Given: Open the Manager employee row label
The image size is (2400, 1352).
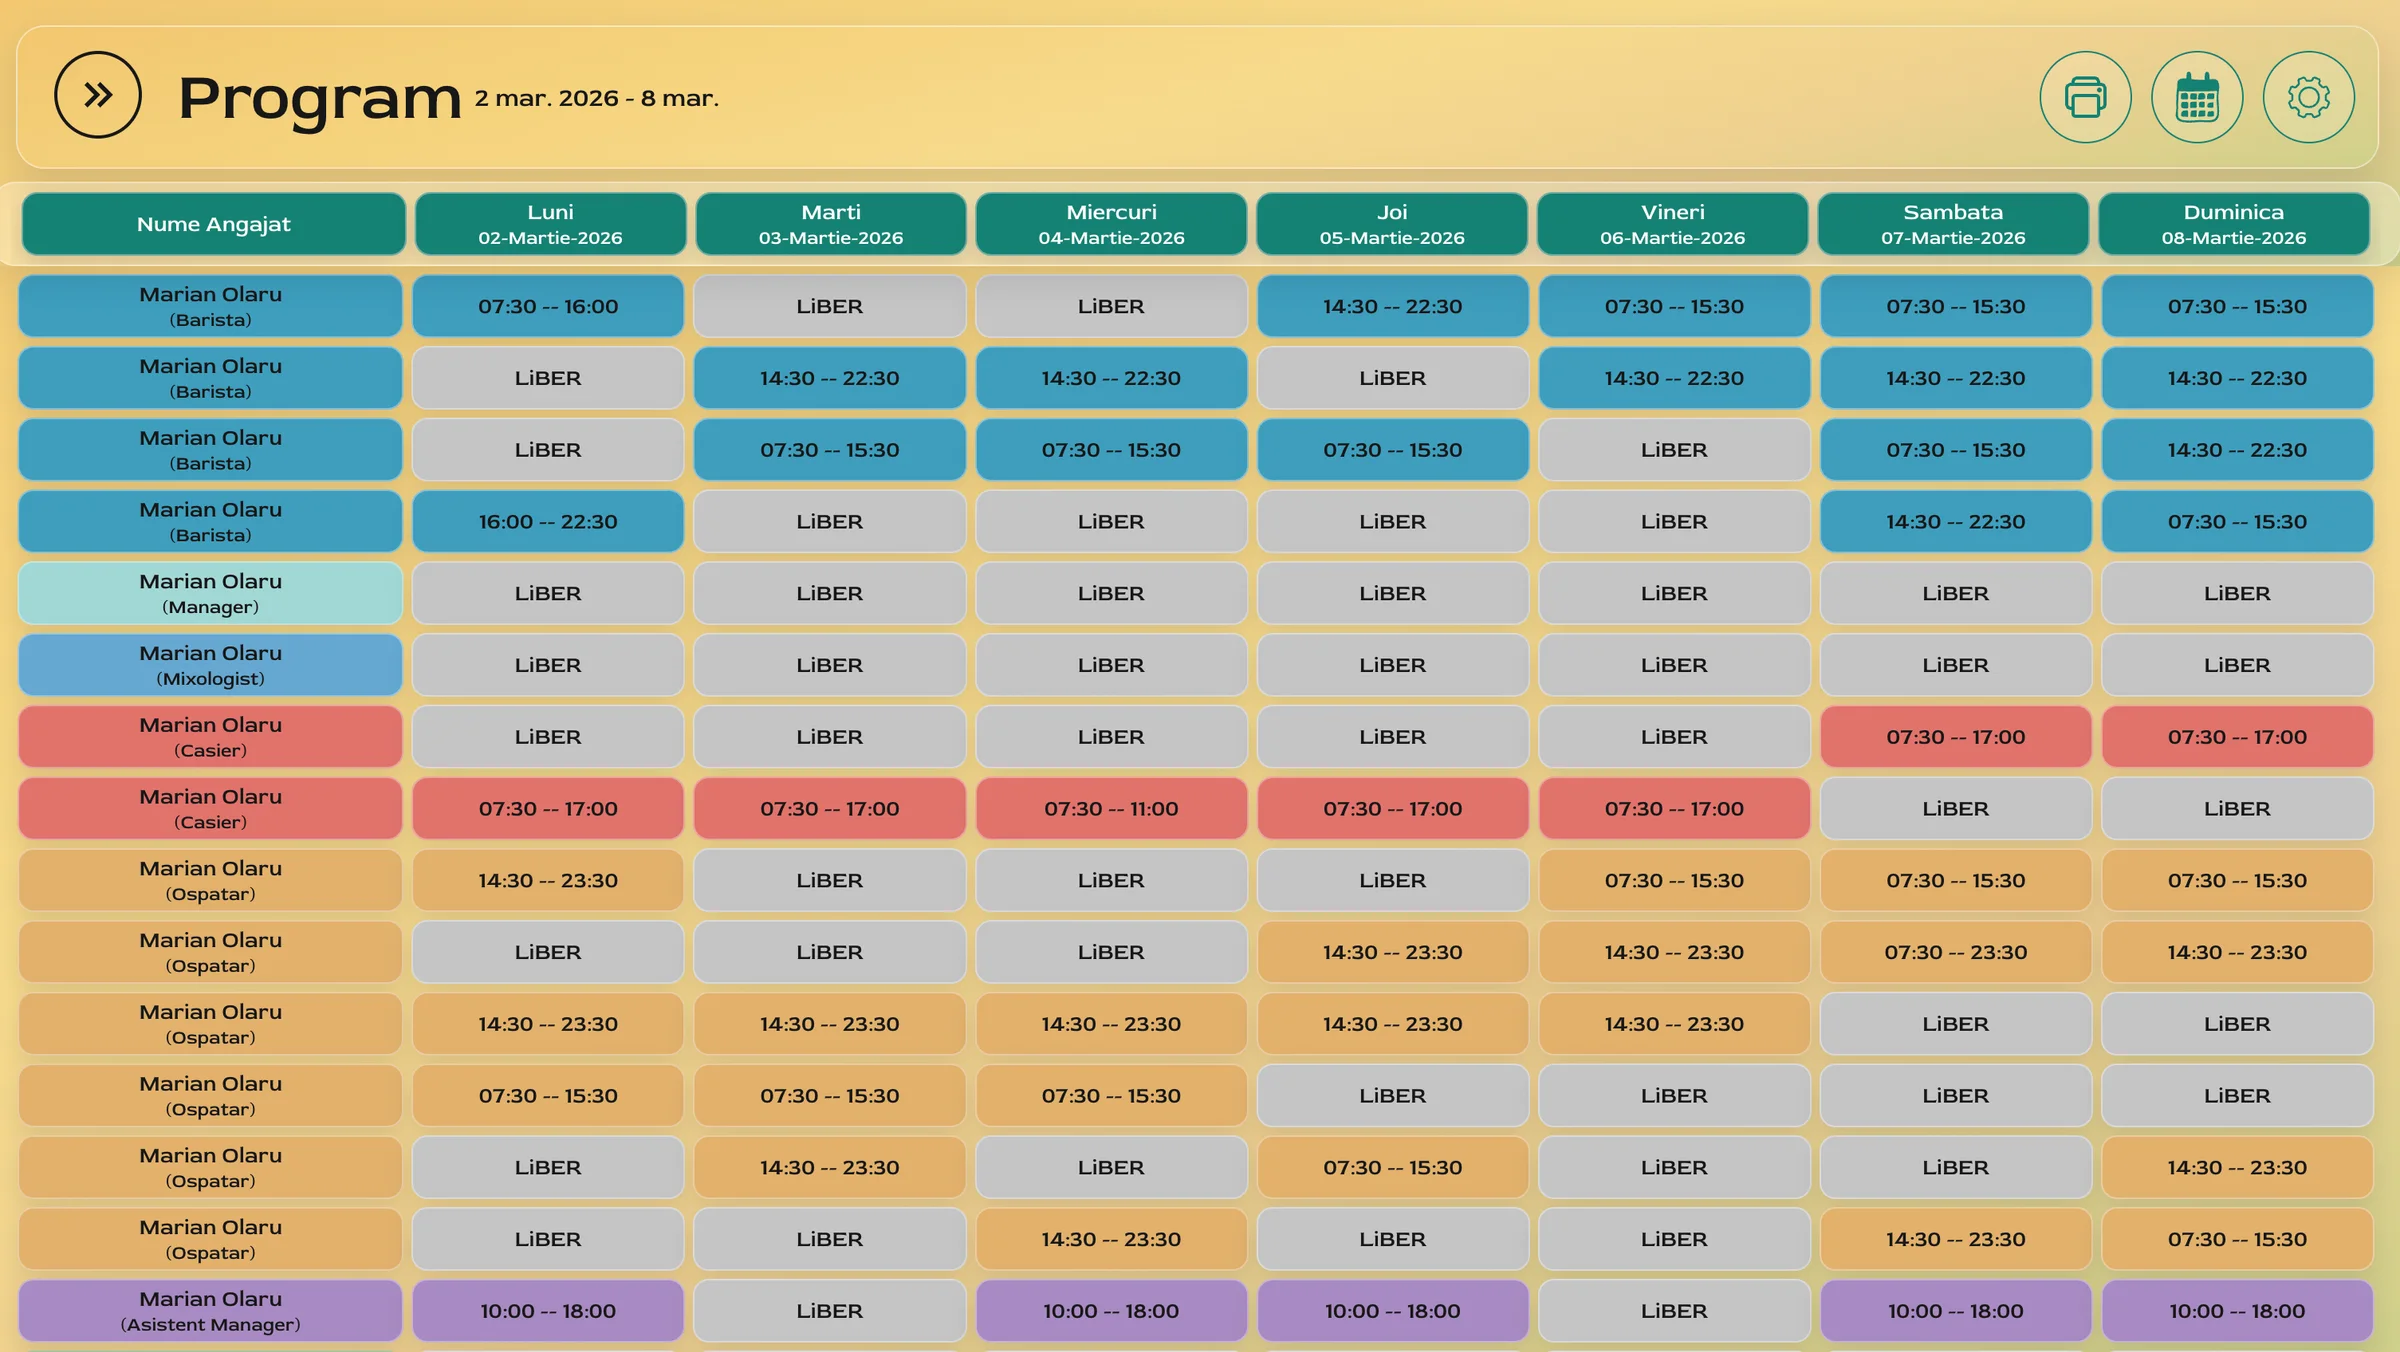Looking at the screenshot, I should (210, 593).
